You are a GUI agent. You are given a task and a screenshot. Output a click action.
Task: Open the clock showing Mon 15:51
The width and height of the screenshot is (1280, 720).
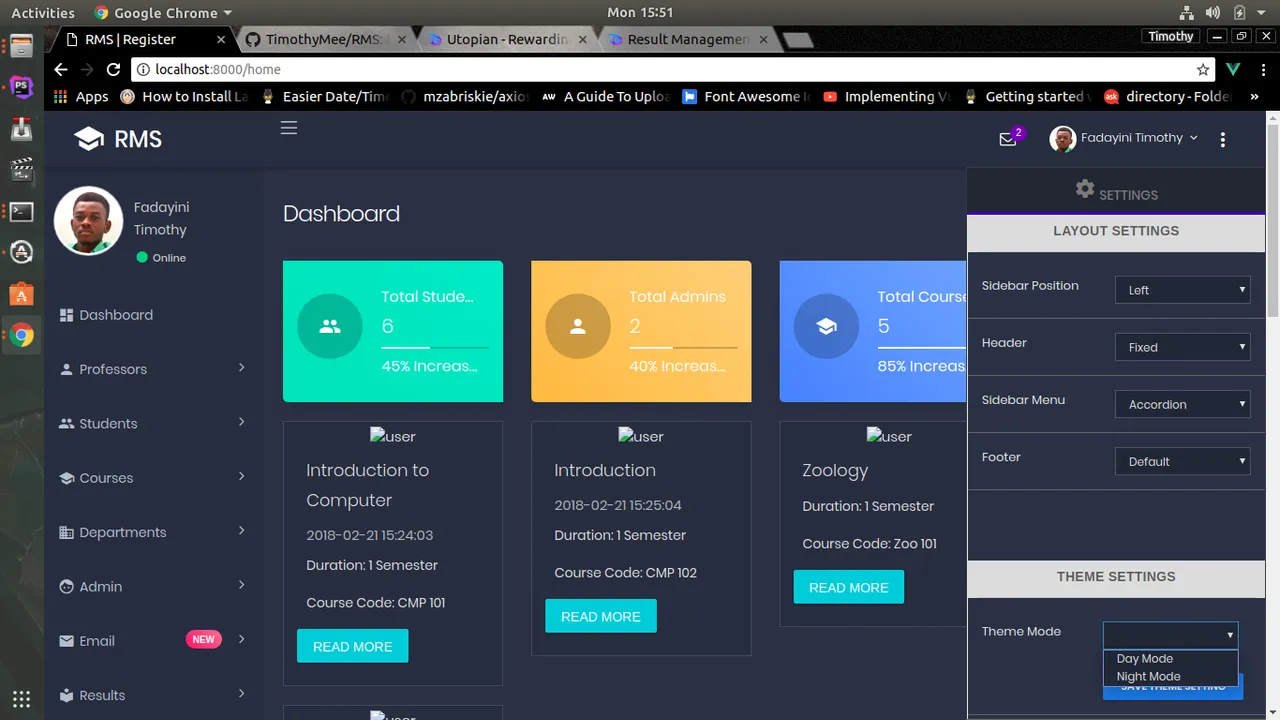(x=640, y=13)
